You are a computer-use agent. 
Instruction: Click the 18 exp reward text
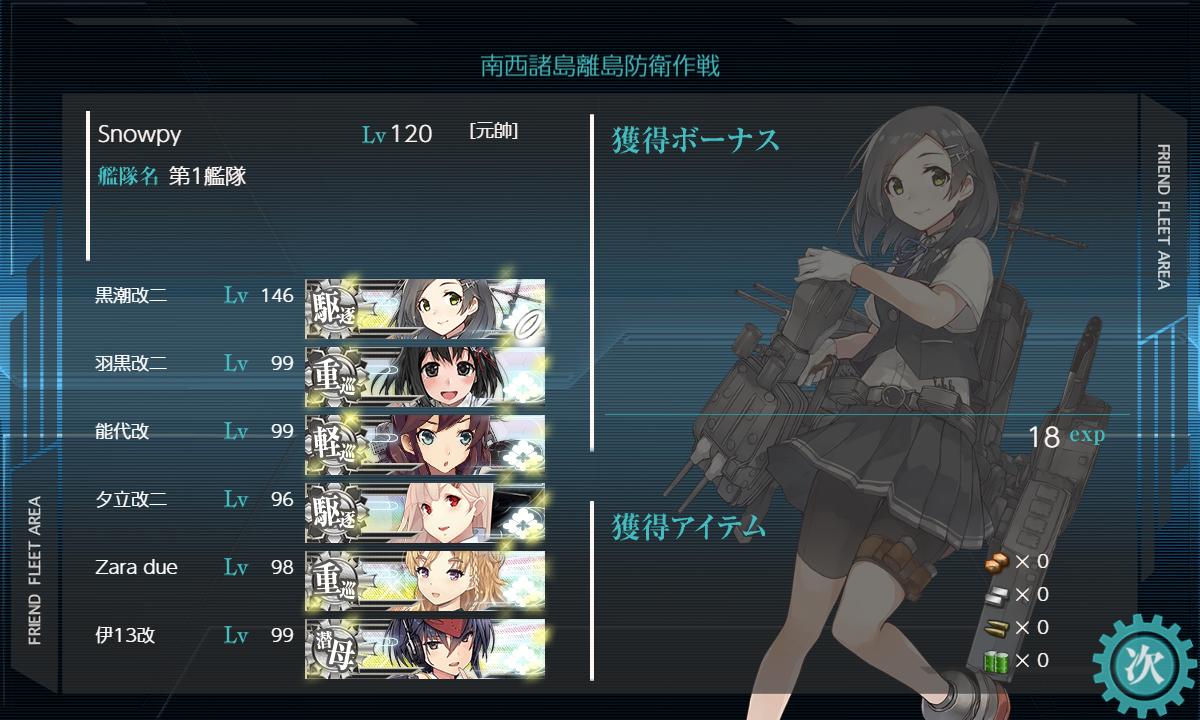coord(1067,436)
